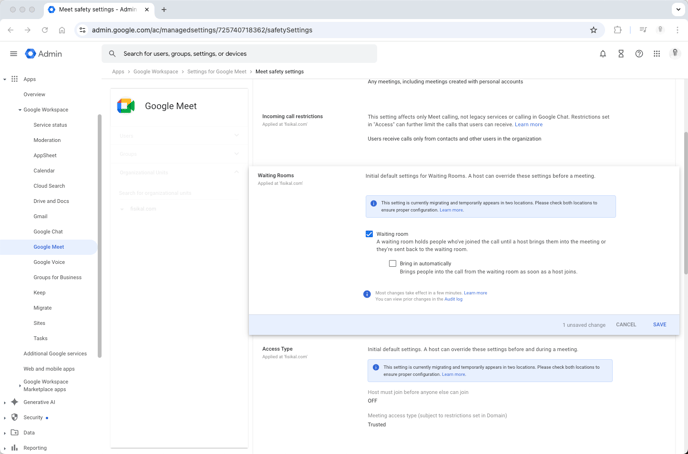Screen dimensions: 688x454
Task: Click the Apps grid icon in sidebar
Action: [x=14, y=79]
